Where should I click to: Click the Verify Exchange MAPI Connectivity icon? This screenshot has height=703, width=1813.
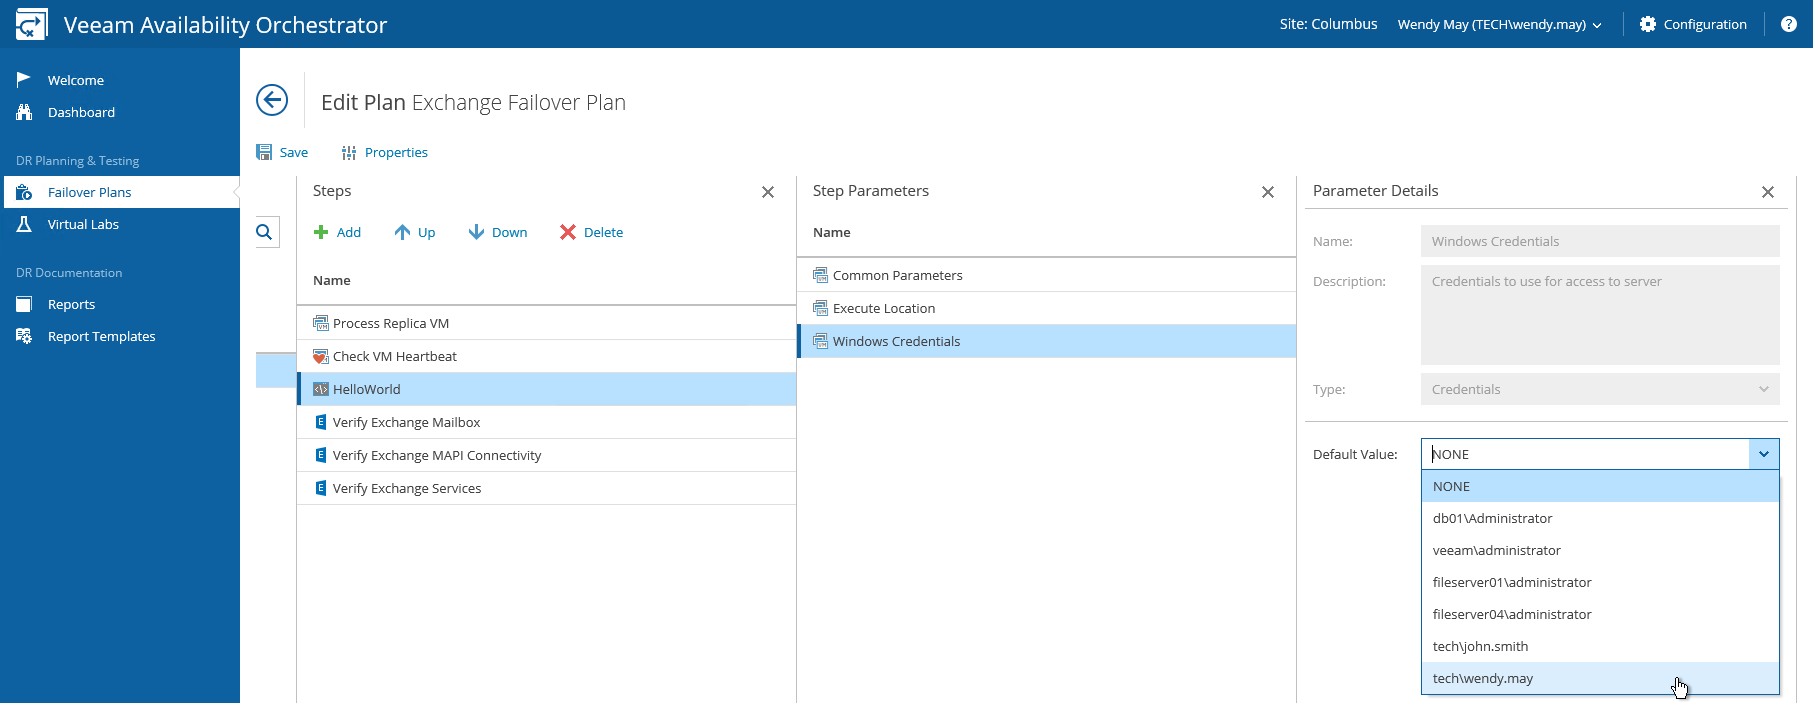tap(321, 455)
